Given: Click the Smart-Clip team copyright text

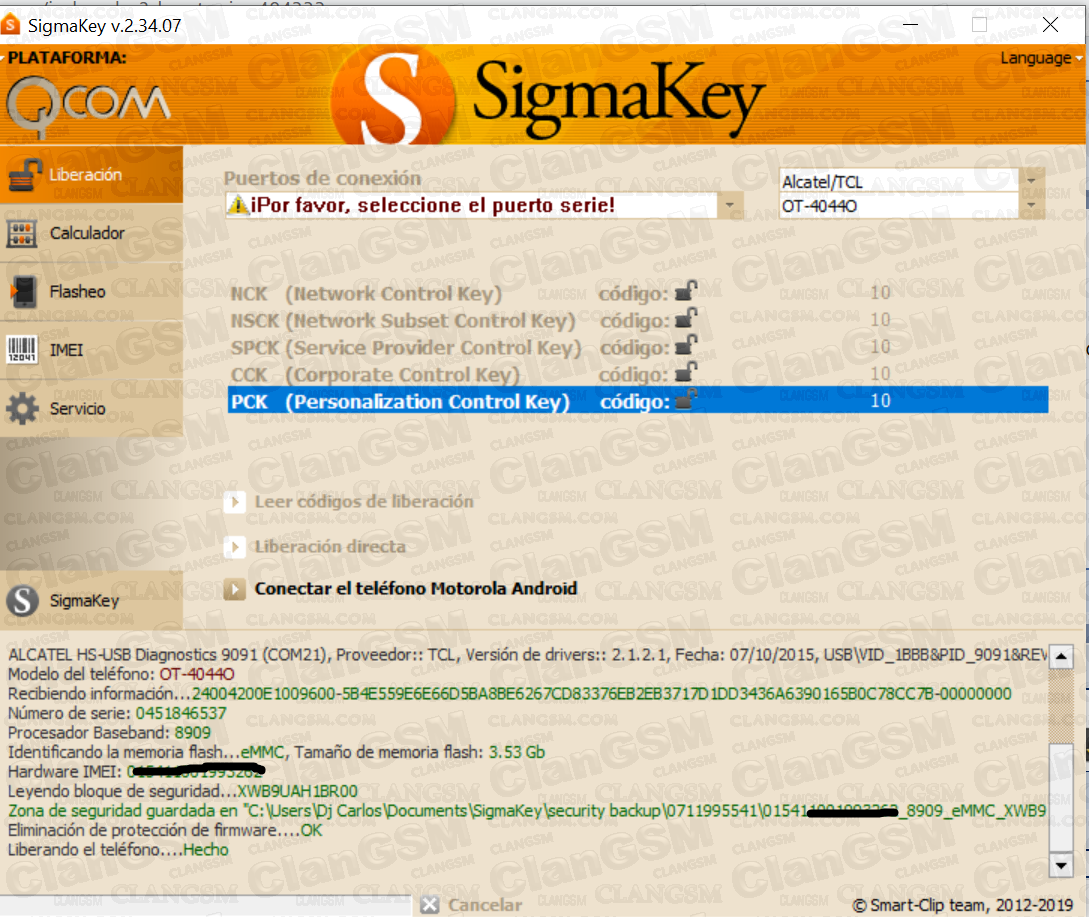Looking at the screenshot, I should 963,905.
